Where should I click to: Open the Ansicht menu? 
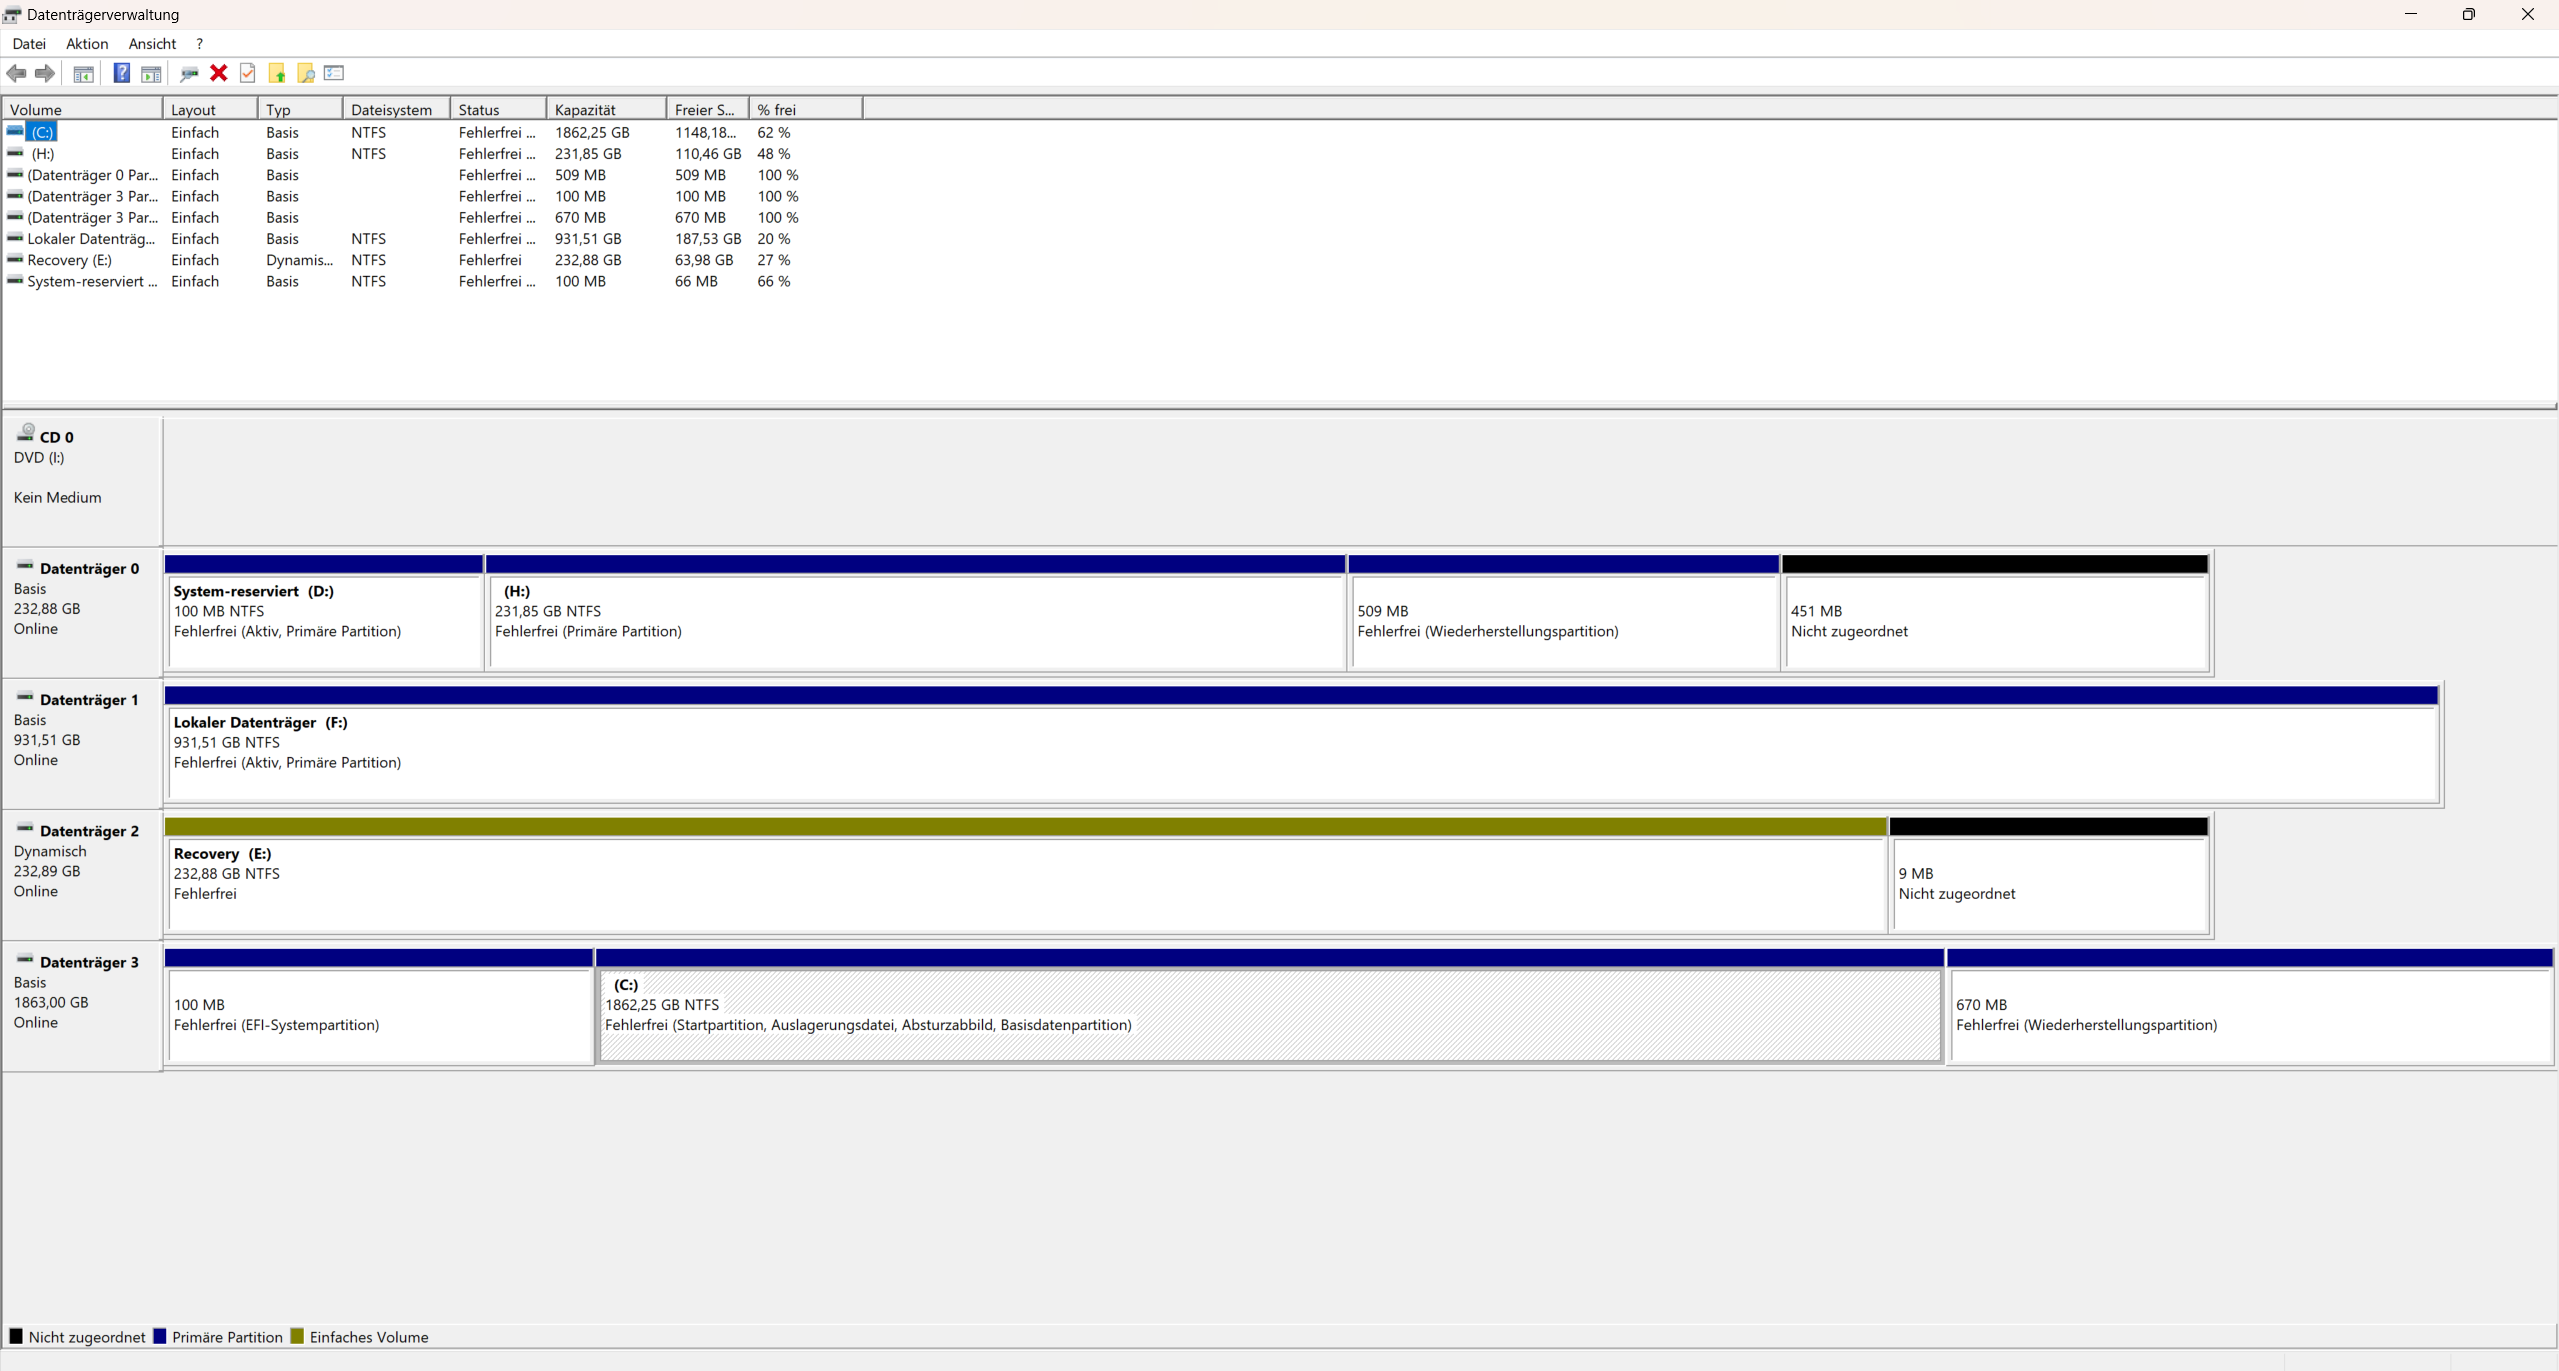coord(152,44)
